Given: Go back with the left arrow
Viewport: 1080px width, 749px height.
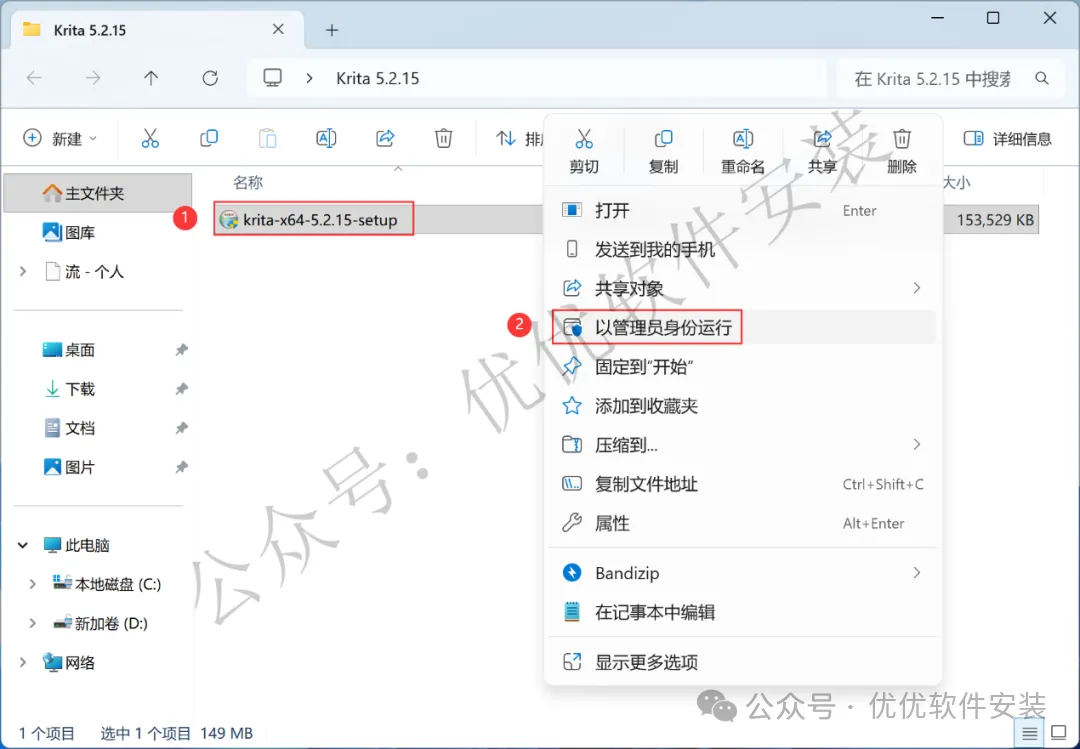Looking at the screenshot, I should pos(34,78).
